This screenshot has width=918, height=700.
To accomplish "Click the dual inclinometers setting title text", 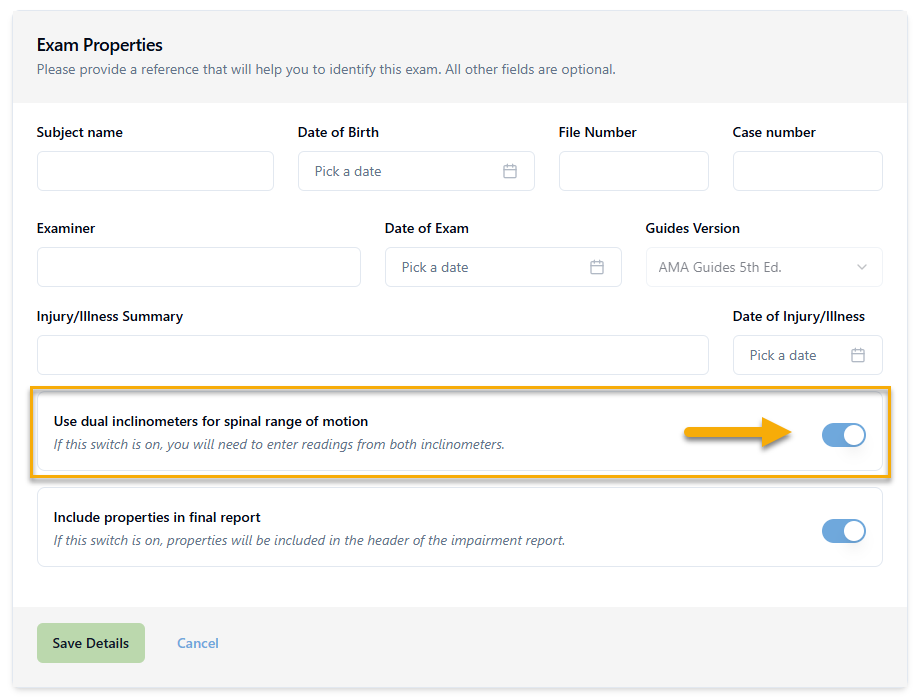I will (211, 421).
